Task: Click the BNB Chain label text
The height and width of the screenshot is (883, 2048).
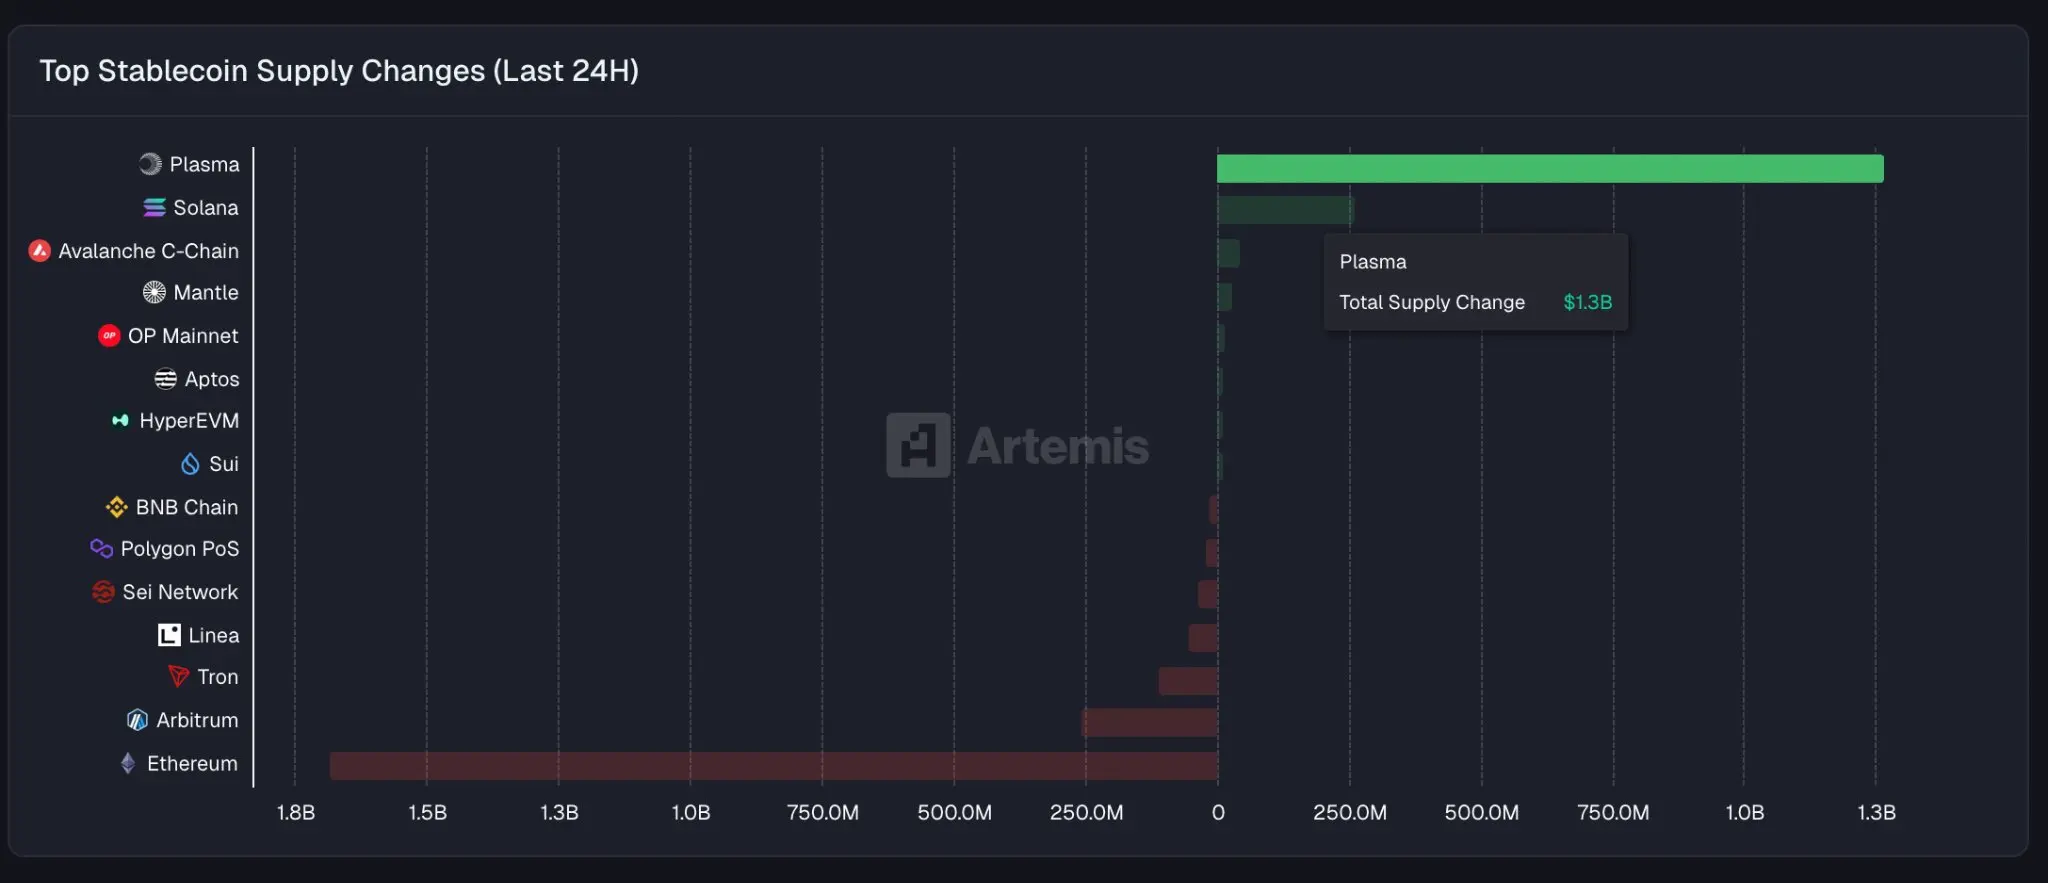Action: (187, 507)
